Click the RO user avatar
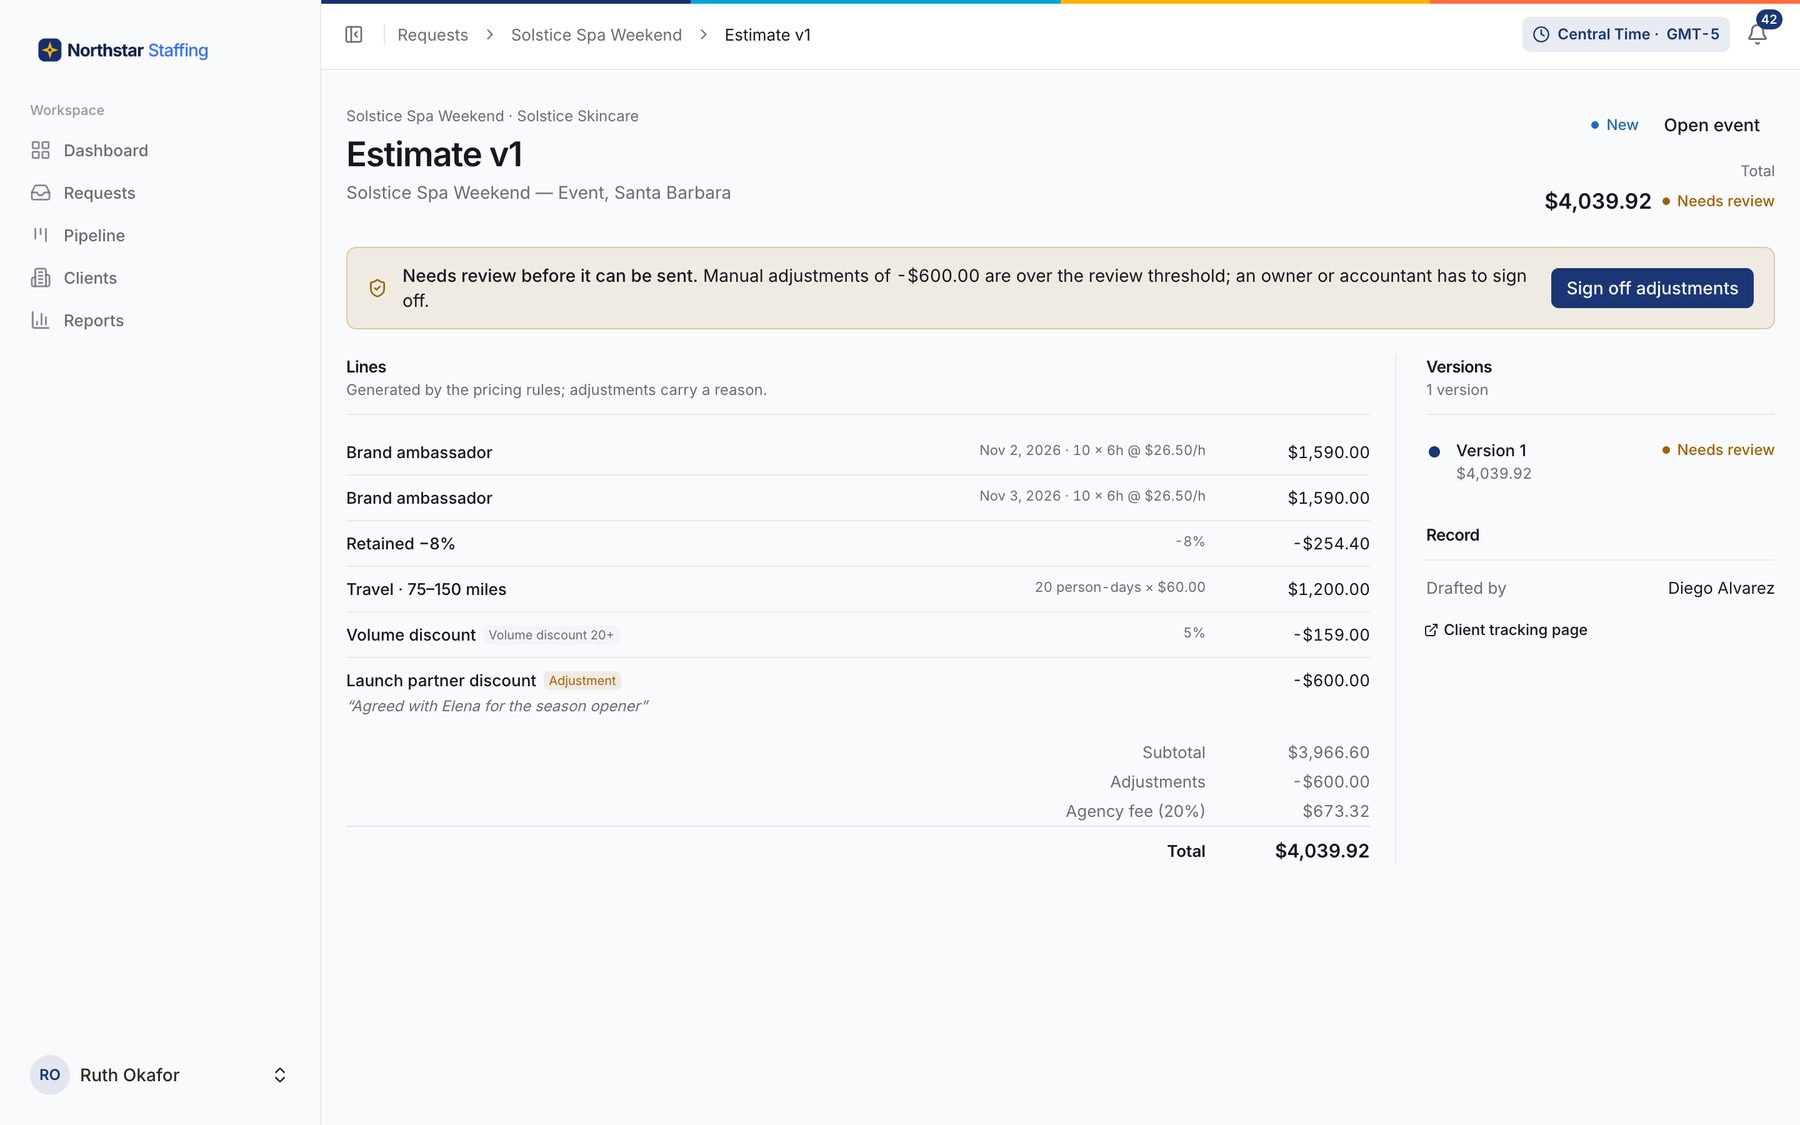 coord(50,1075)
